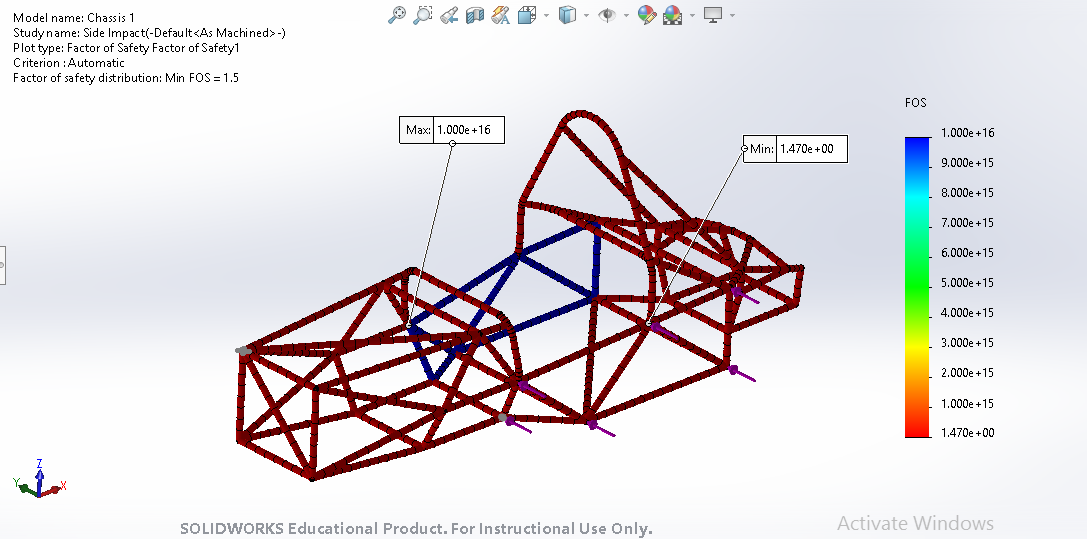Screen dimensions: 1087x539
Task: Select the Zoom to Area tool
Action: (x=423, y=15)
